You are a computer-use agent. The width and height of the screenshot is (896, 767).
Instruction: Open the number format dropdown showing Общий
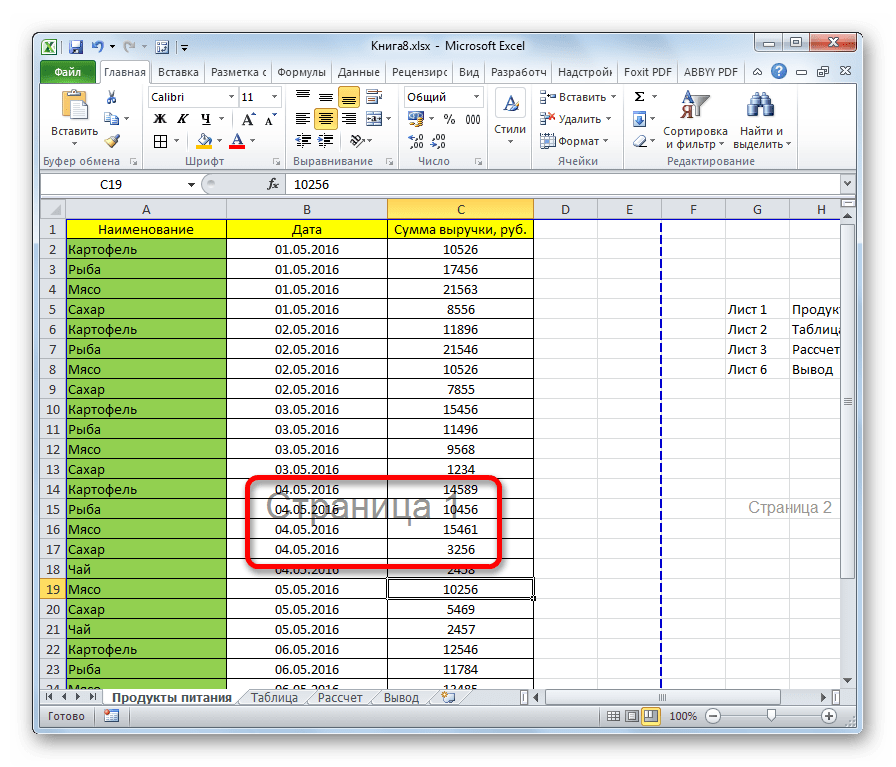coord(475,97)
